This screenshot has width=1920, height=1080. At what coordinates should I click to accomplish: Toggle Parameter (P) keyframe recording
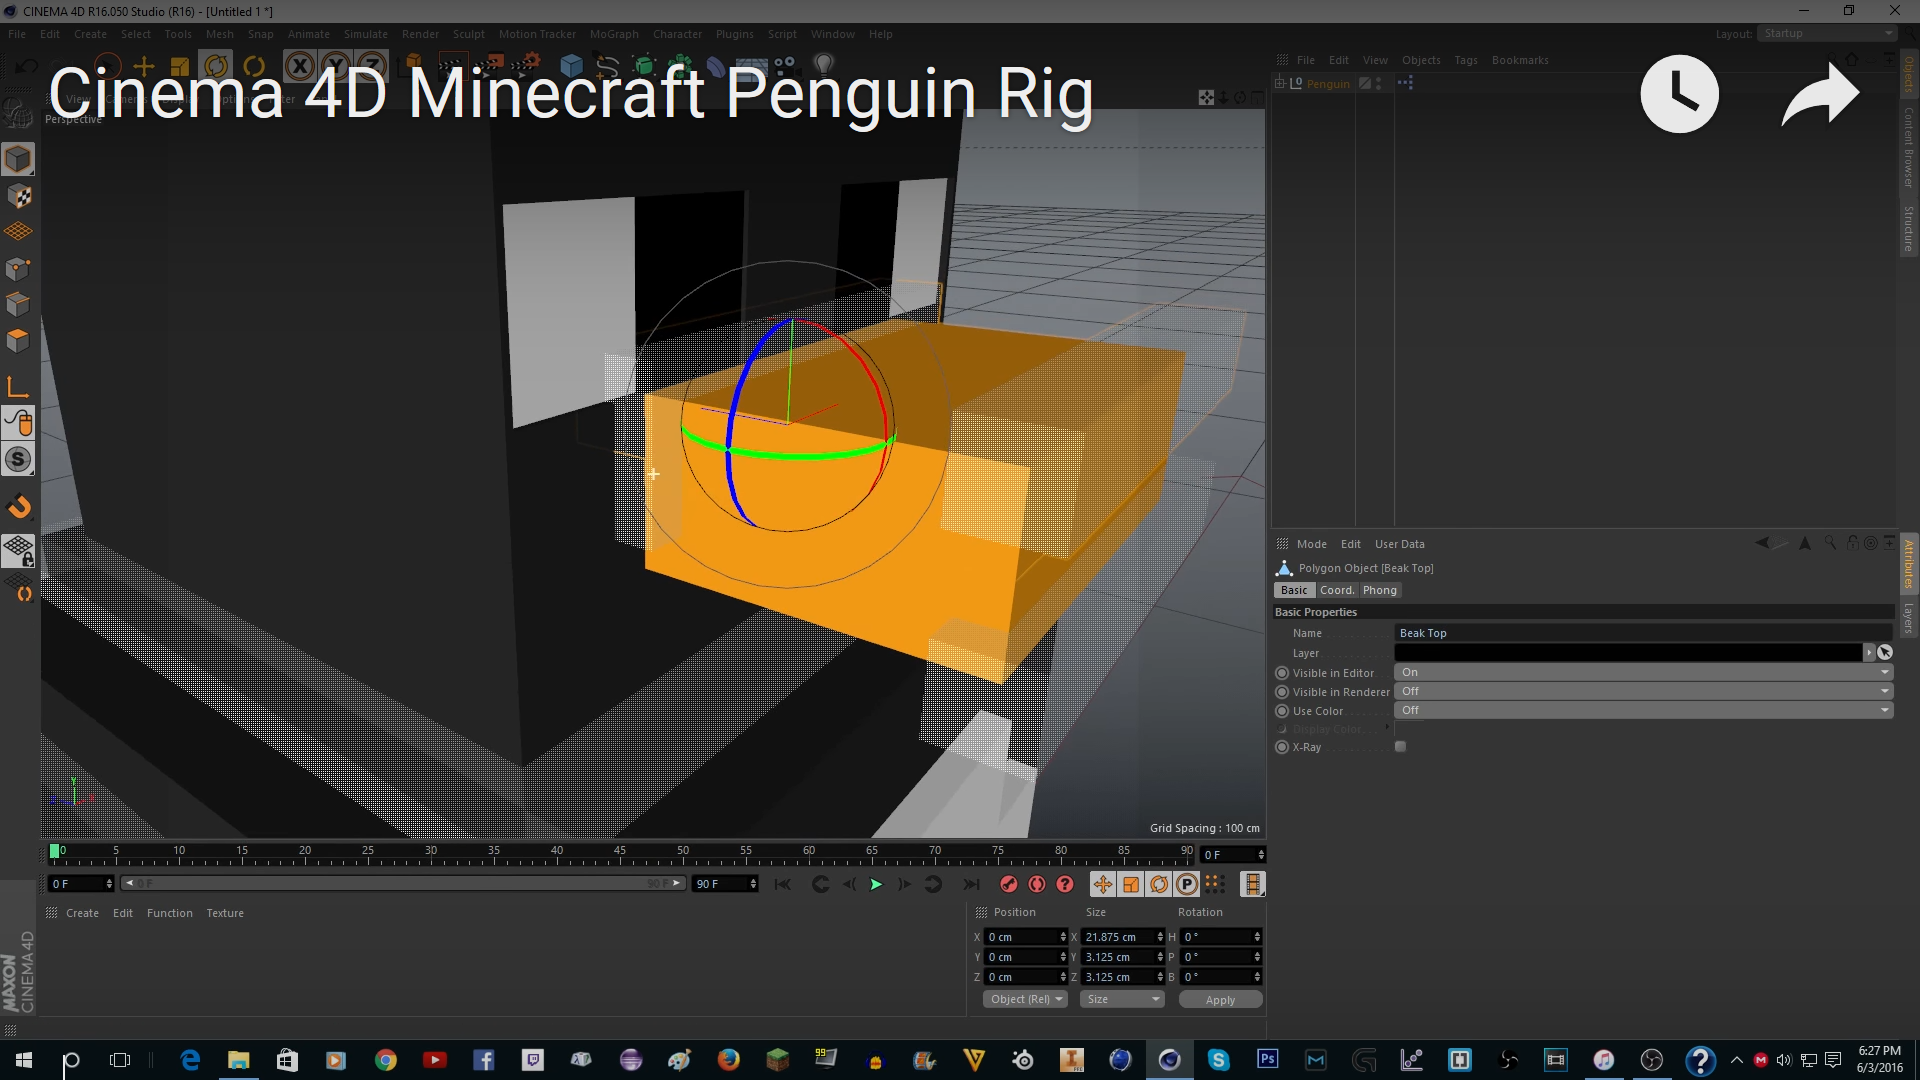coord(1186,884)
